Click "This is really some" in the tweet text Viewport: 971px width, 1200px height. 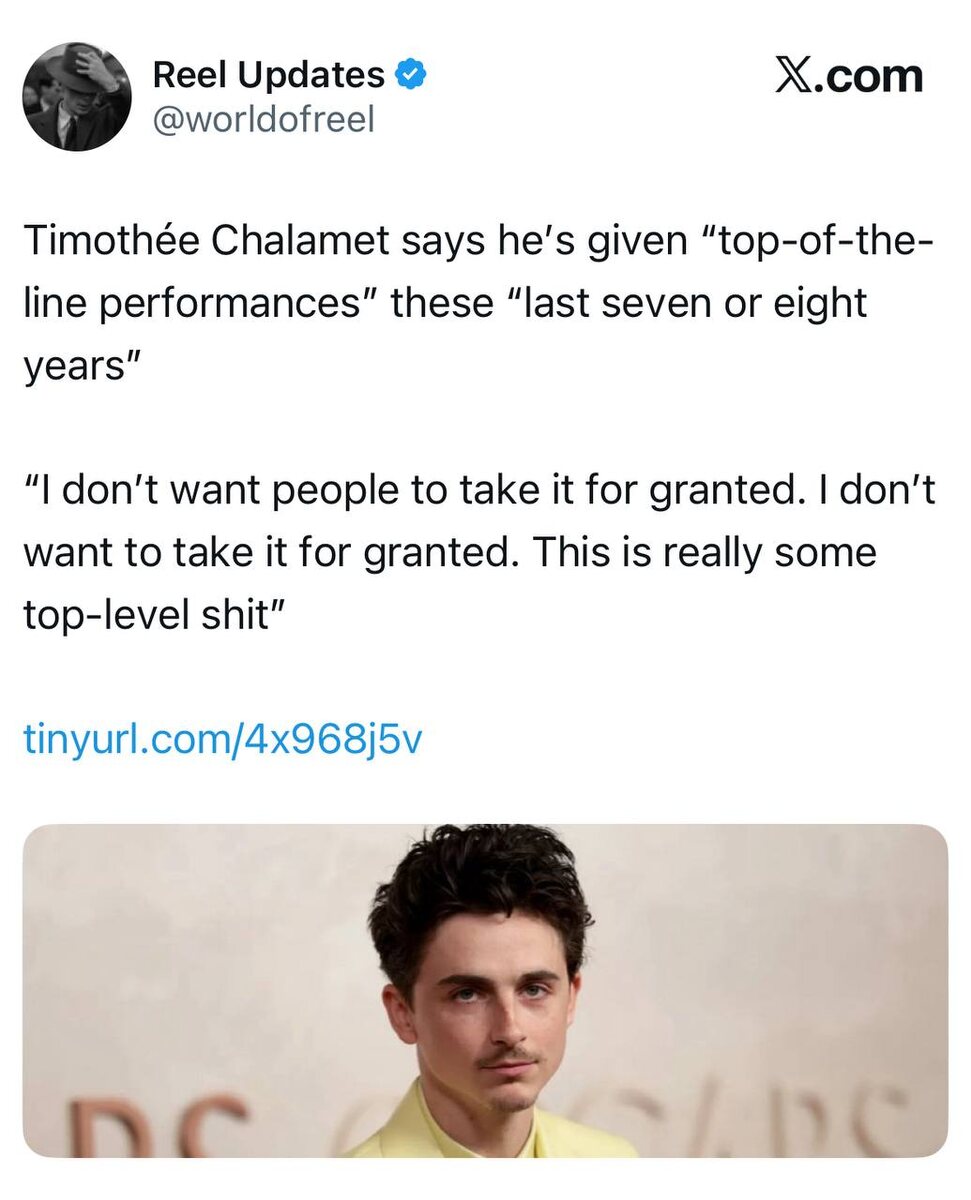(x=705, y=553)
